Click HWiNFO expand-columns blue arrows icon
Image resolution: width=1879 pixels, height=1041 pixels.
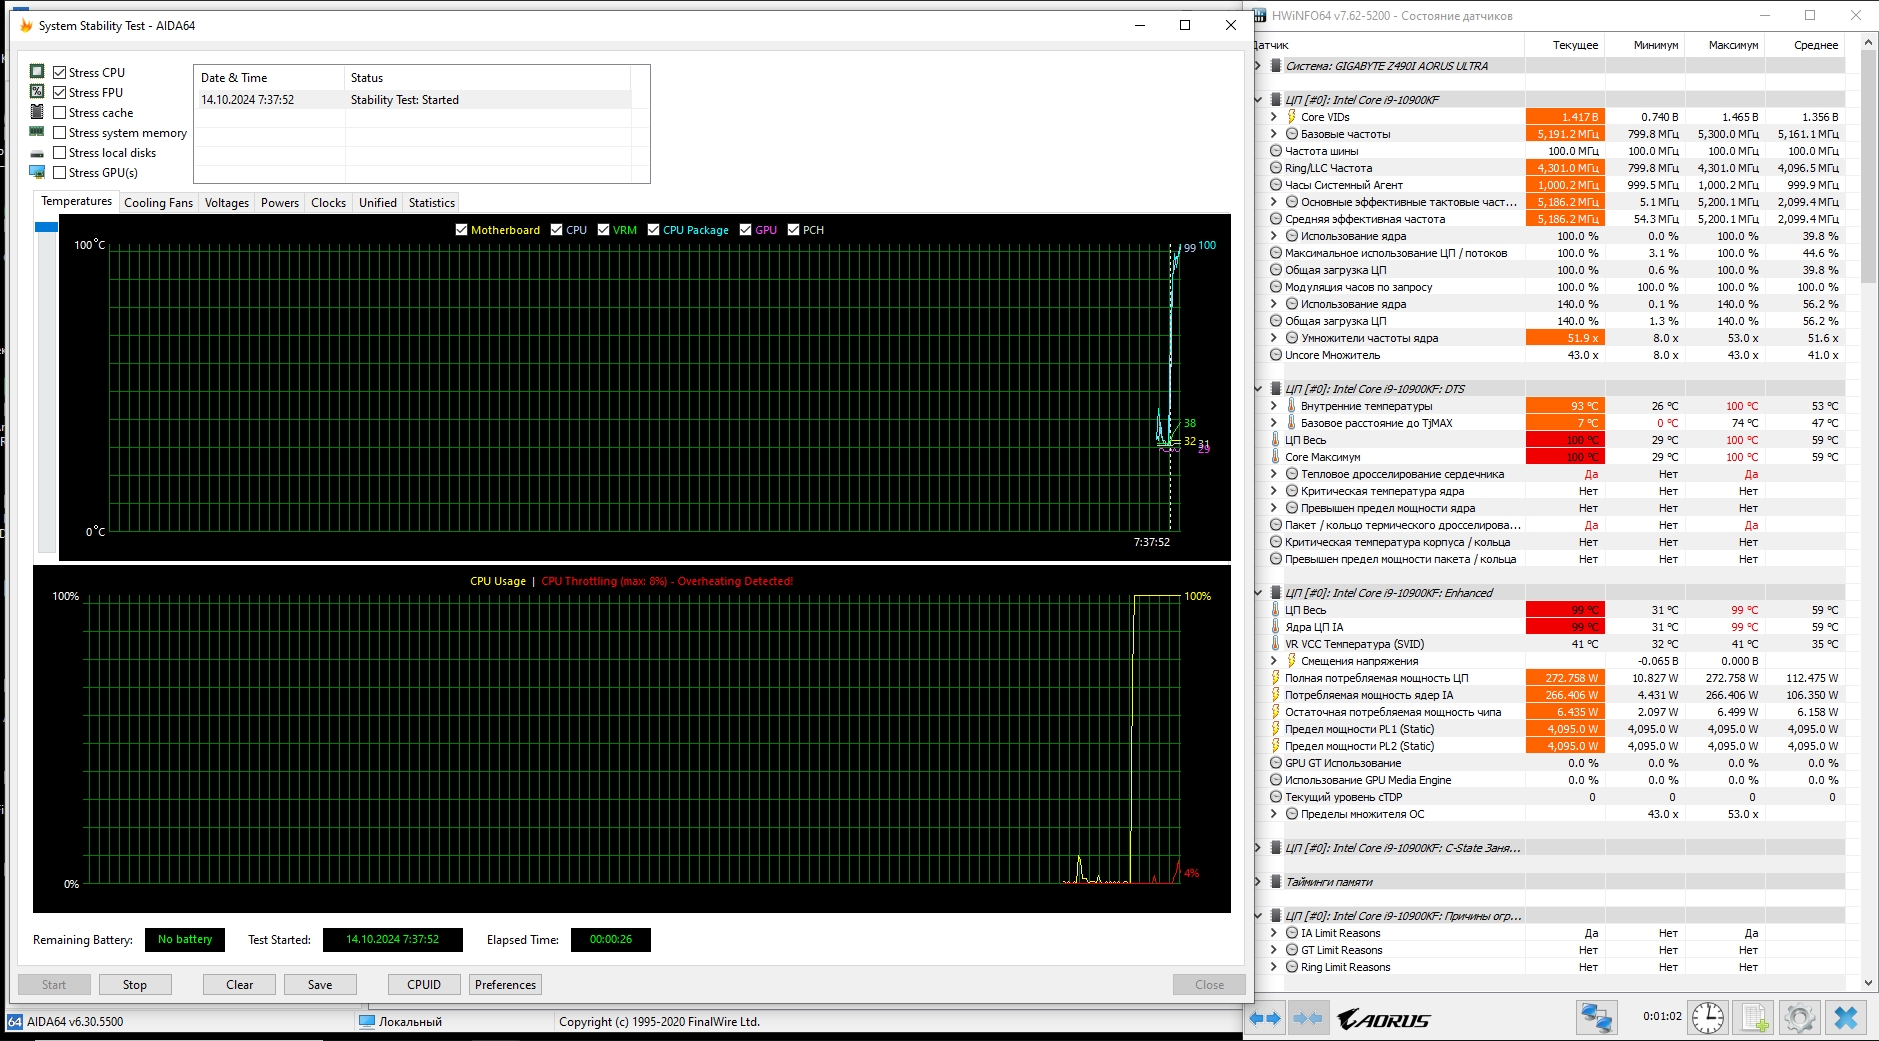(1265, 1018)
